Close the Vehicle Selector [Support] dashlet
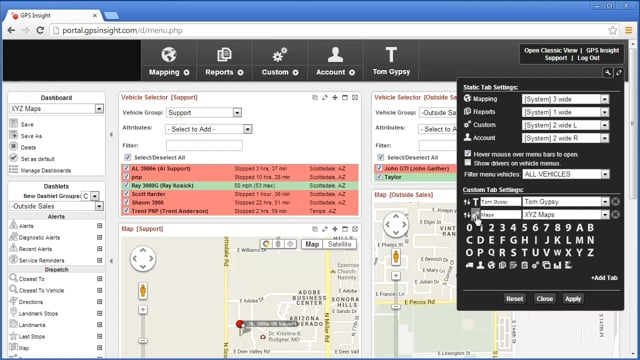The width and height of the screenshot is (640, 360). (x=355, y=98)
